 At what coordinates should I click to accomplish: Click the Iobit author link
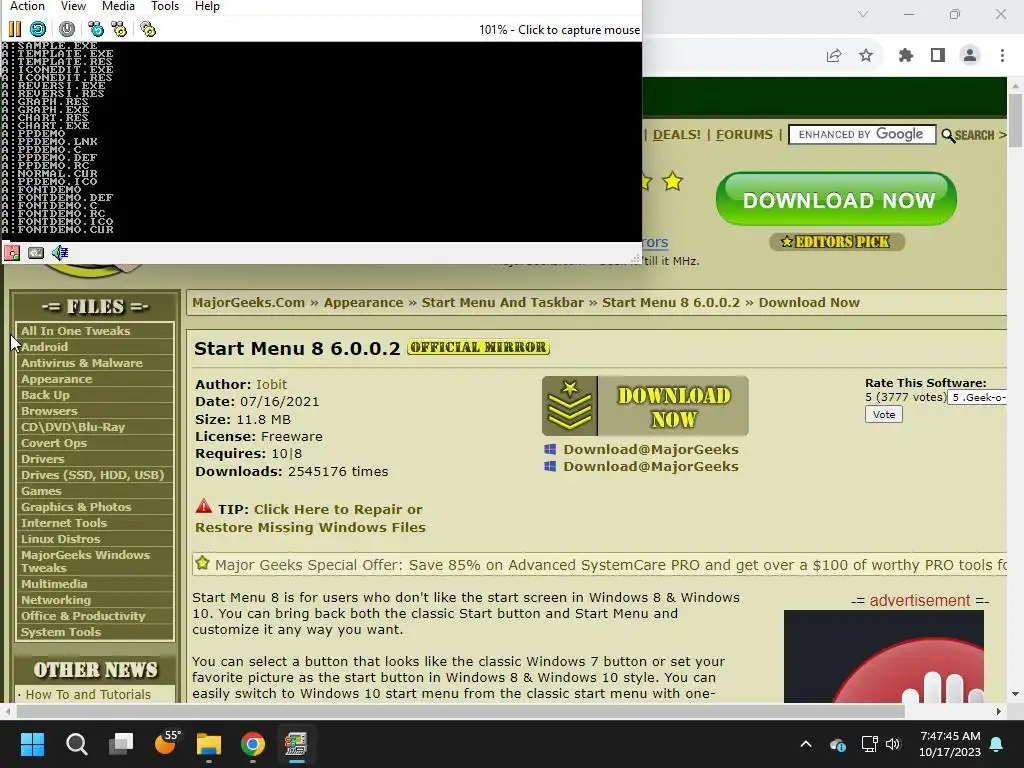(271, 385)
